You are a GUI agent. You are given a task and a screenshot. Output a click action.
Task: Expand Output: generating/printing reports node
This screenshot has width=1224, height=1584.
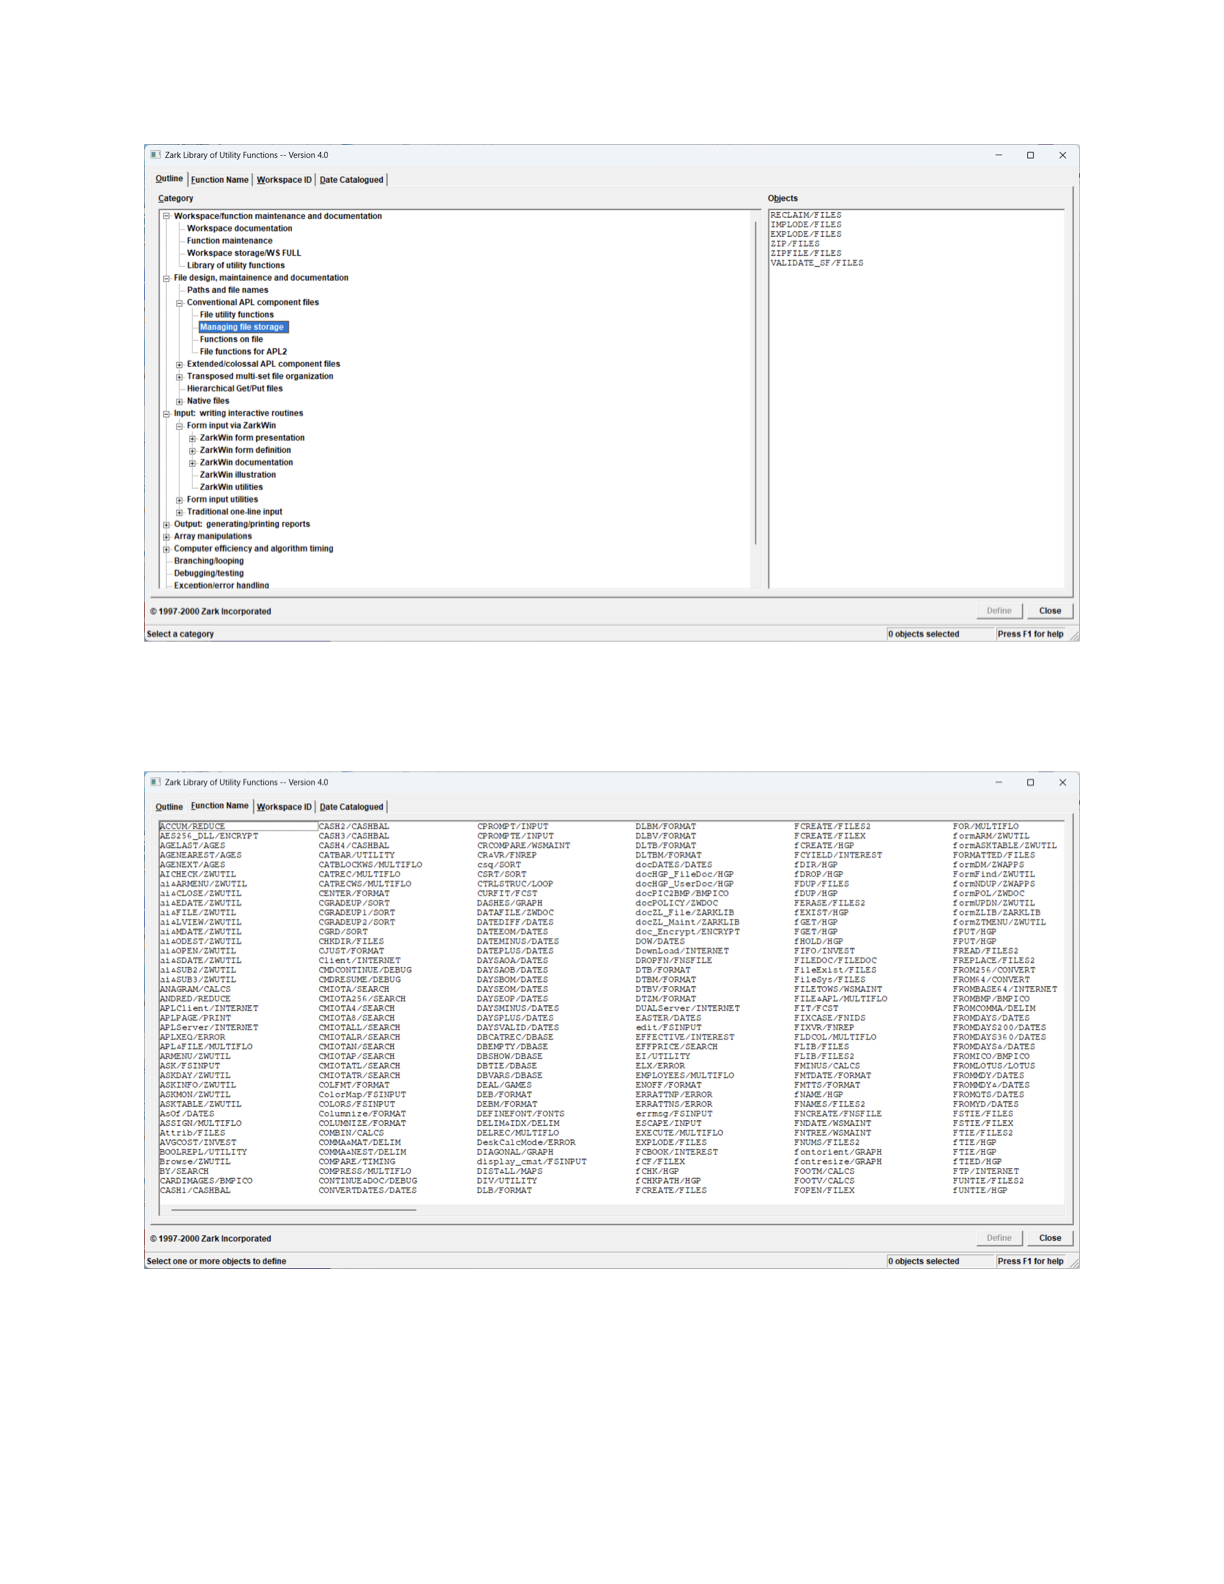point(166,525)
